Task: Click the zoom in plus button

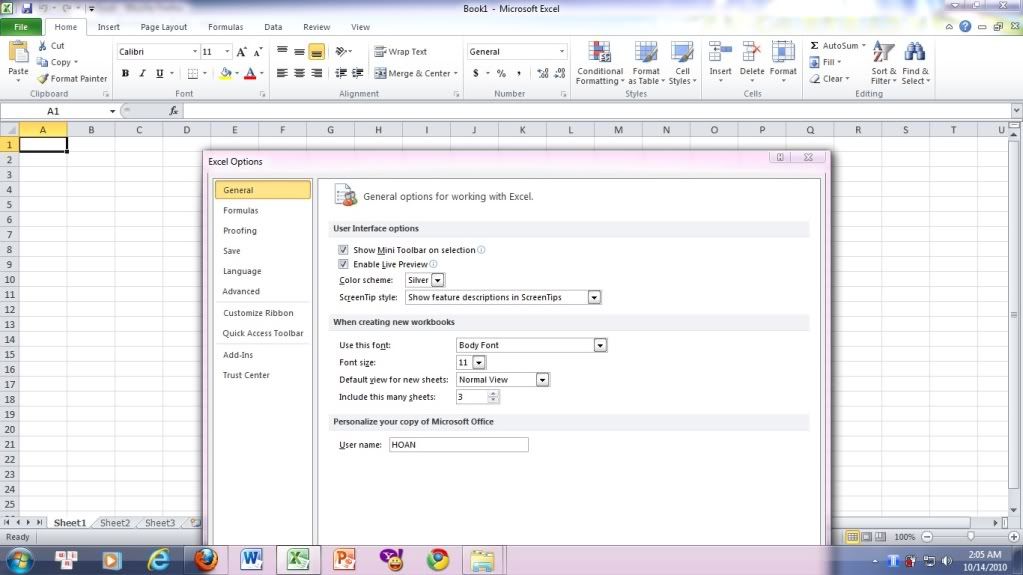Action: 1013,536
